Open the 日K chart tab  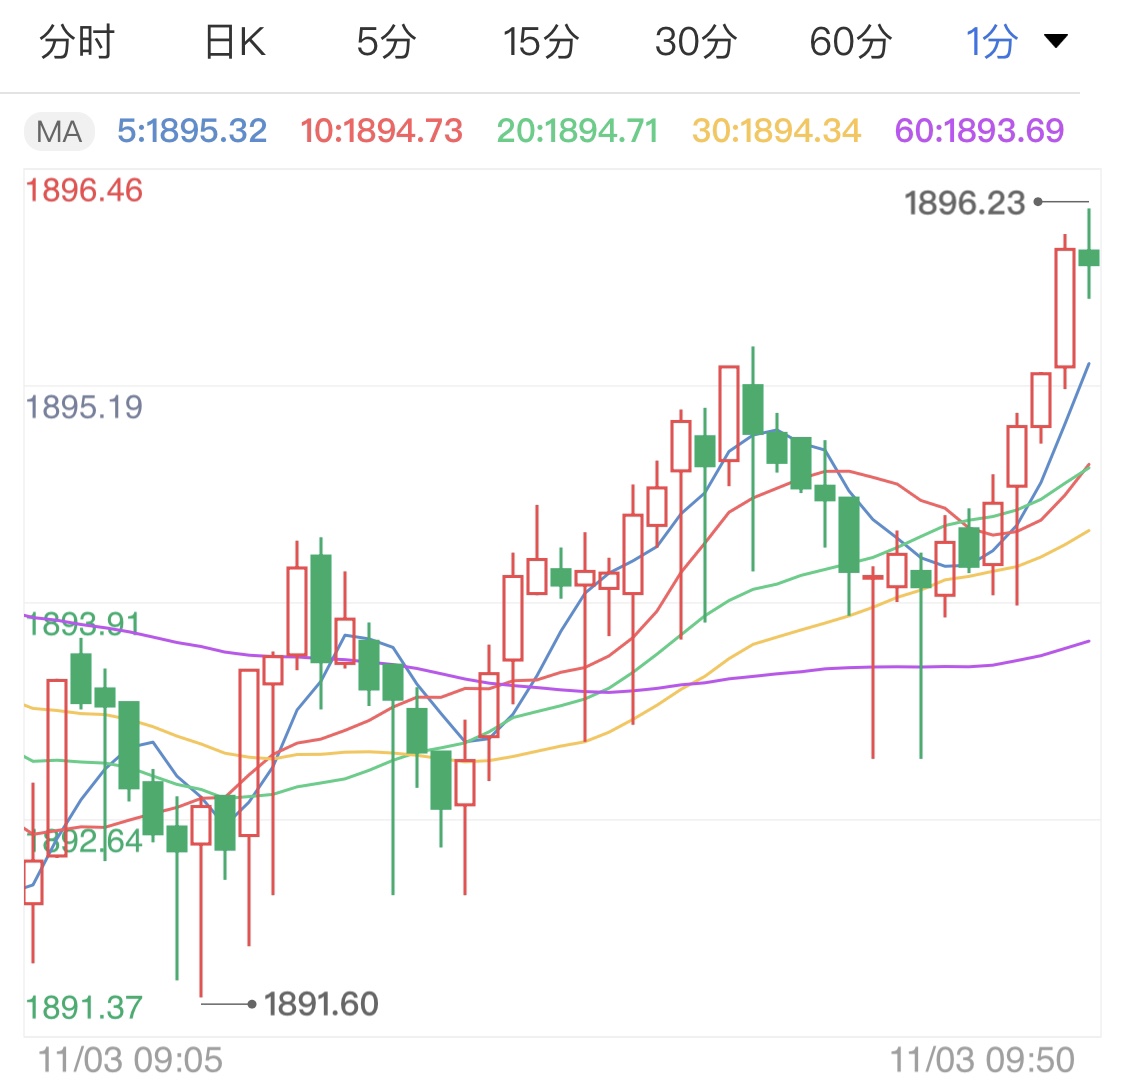click(x=235, y=42)
